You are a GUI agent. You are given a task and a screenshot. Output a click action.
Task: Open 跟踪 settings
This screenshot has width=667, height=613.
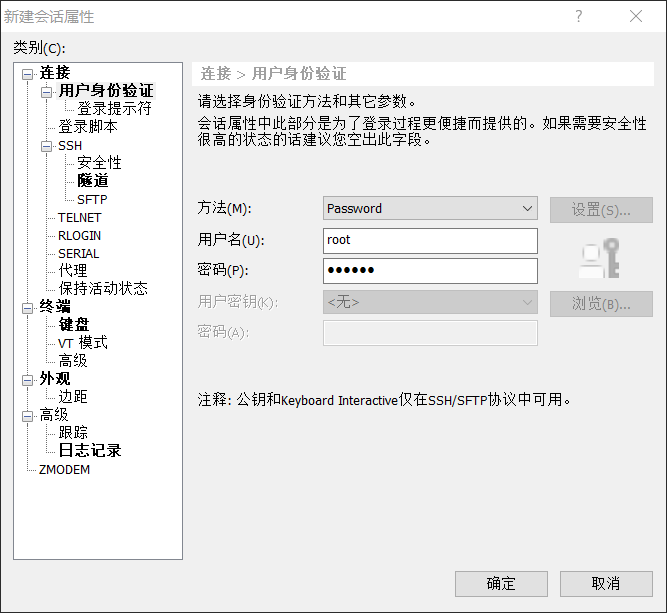73,433
